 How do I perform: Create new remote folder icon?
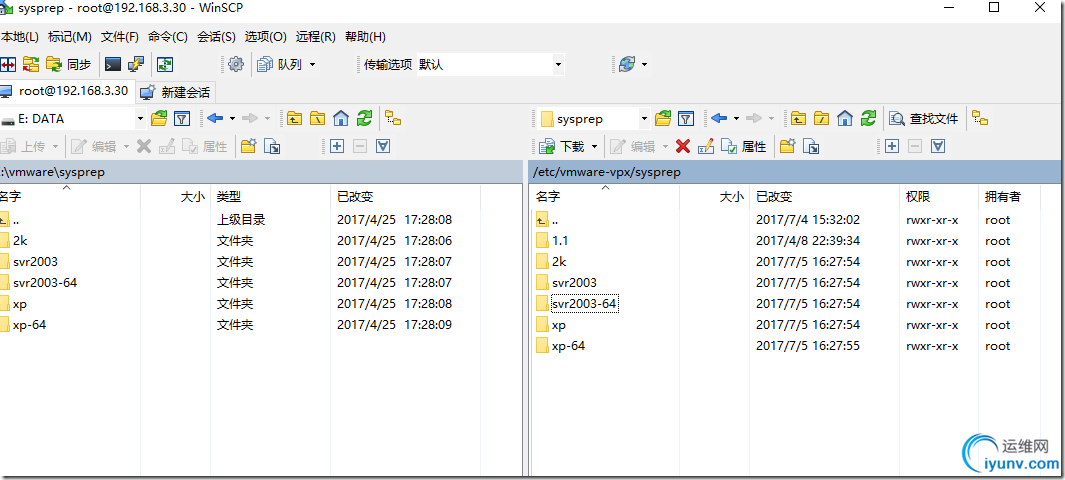(x=787, y=146)
